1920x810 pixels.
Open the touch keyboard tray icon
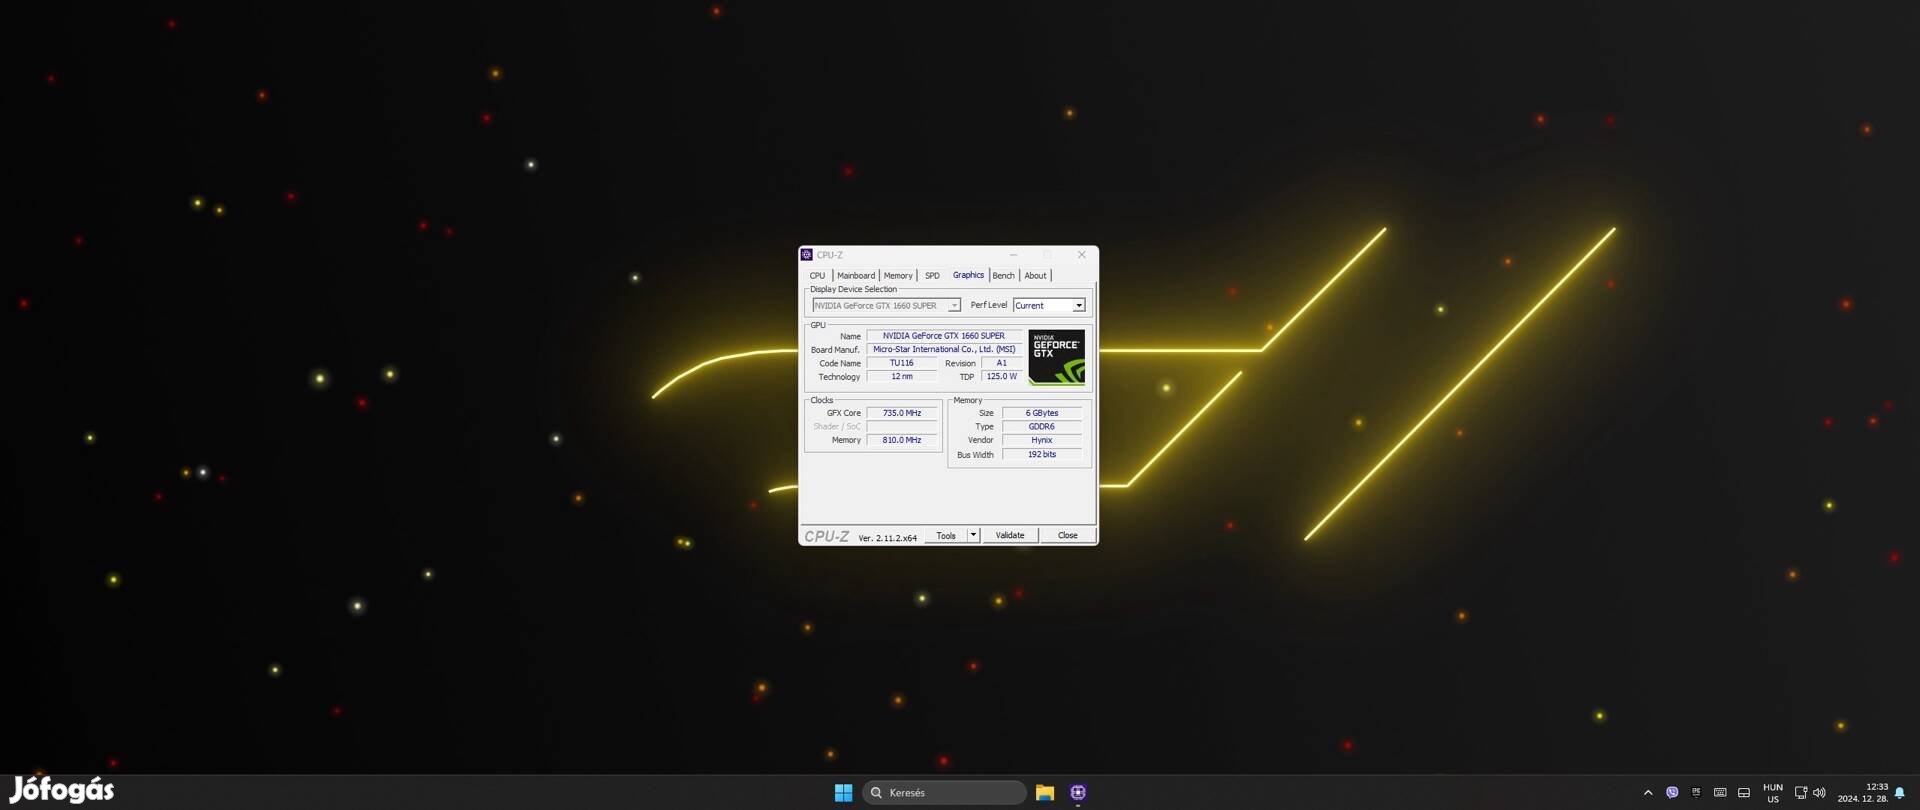pyautogui.click(x=1720, y=793)
